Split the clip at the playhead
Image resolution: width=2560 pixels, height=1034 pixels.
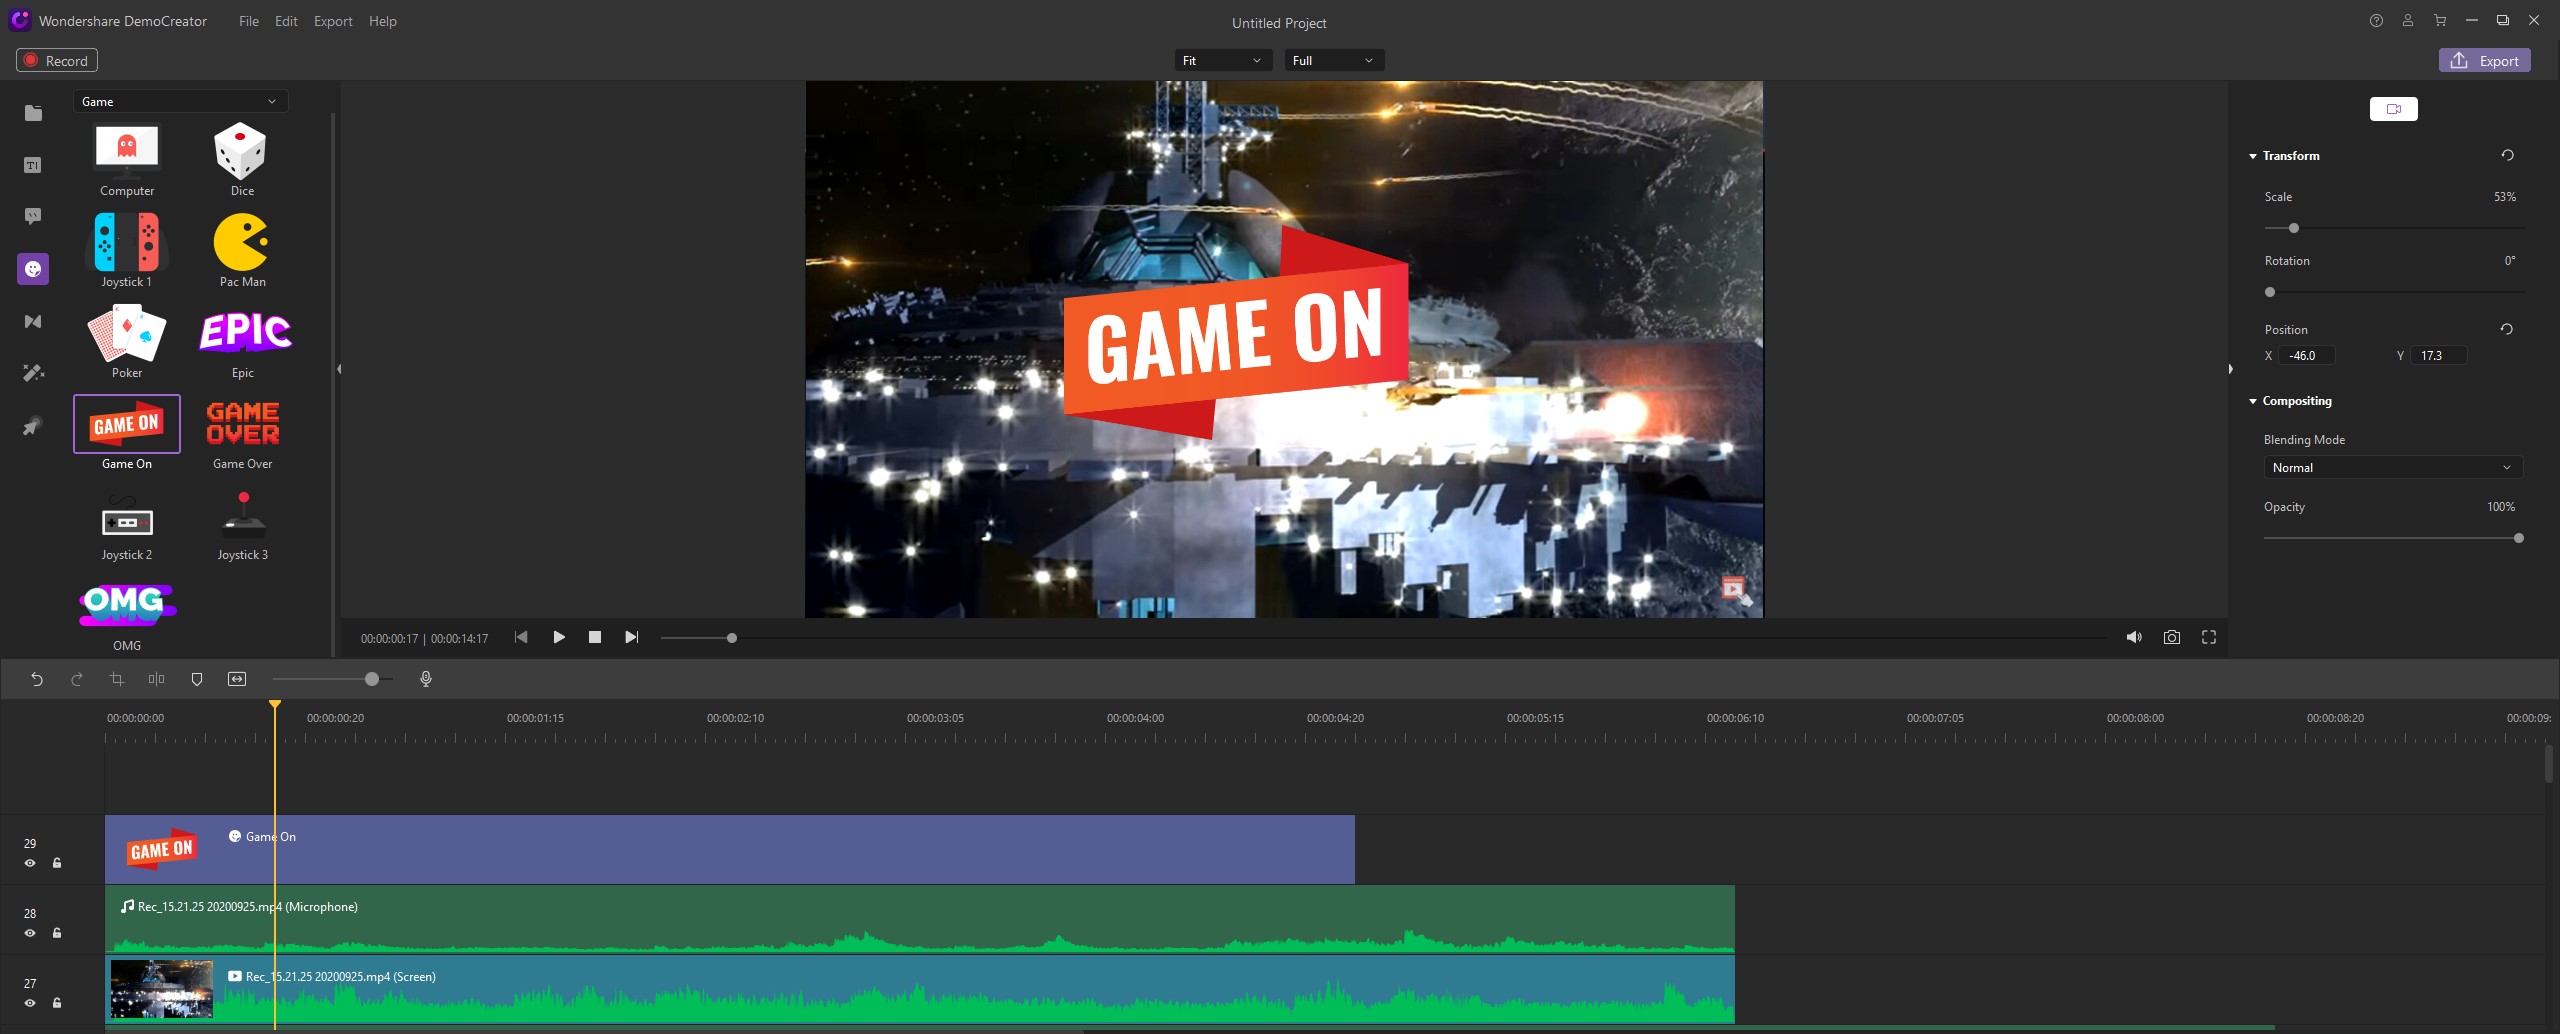157,679
